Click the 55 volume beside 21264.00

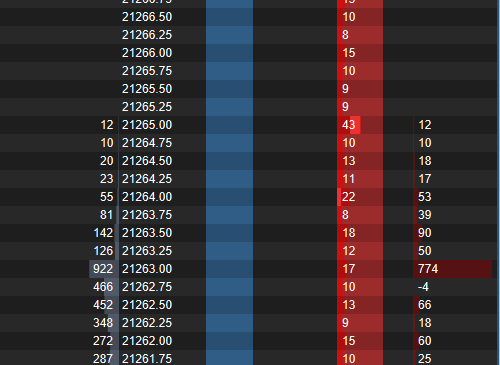click(x=107, y=197)
